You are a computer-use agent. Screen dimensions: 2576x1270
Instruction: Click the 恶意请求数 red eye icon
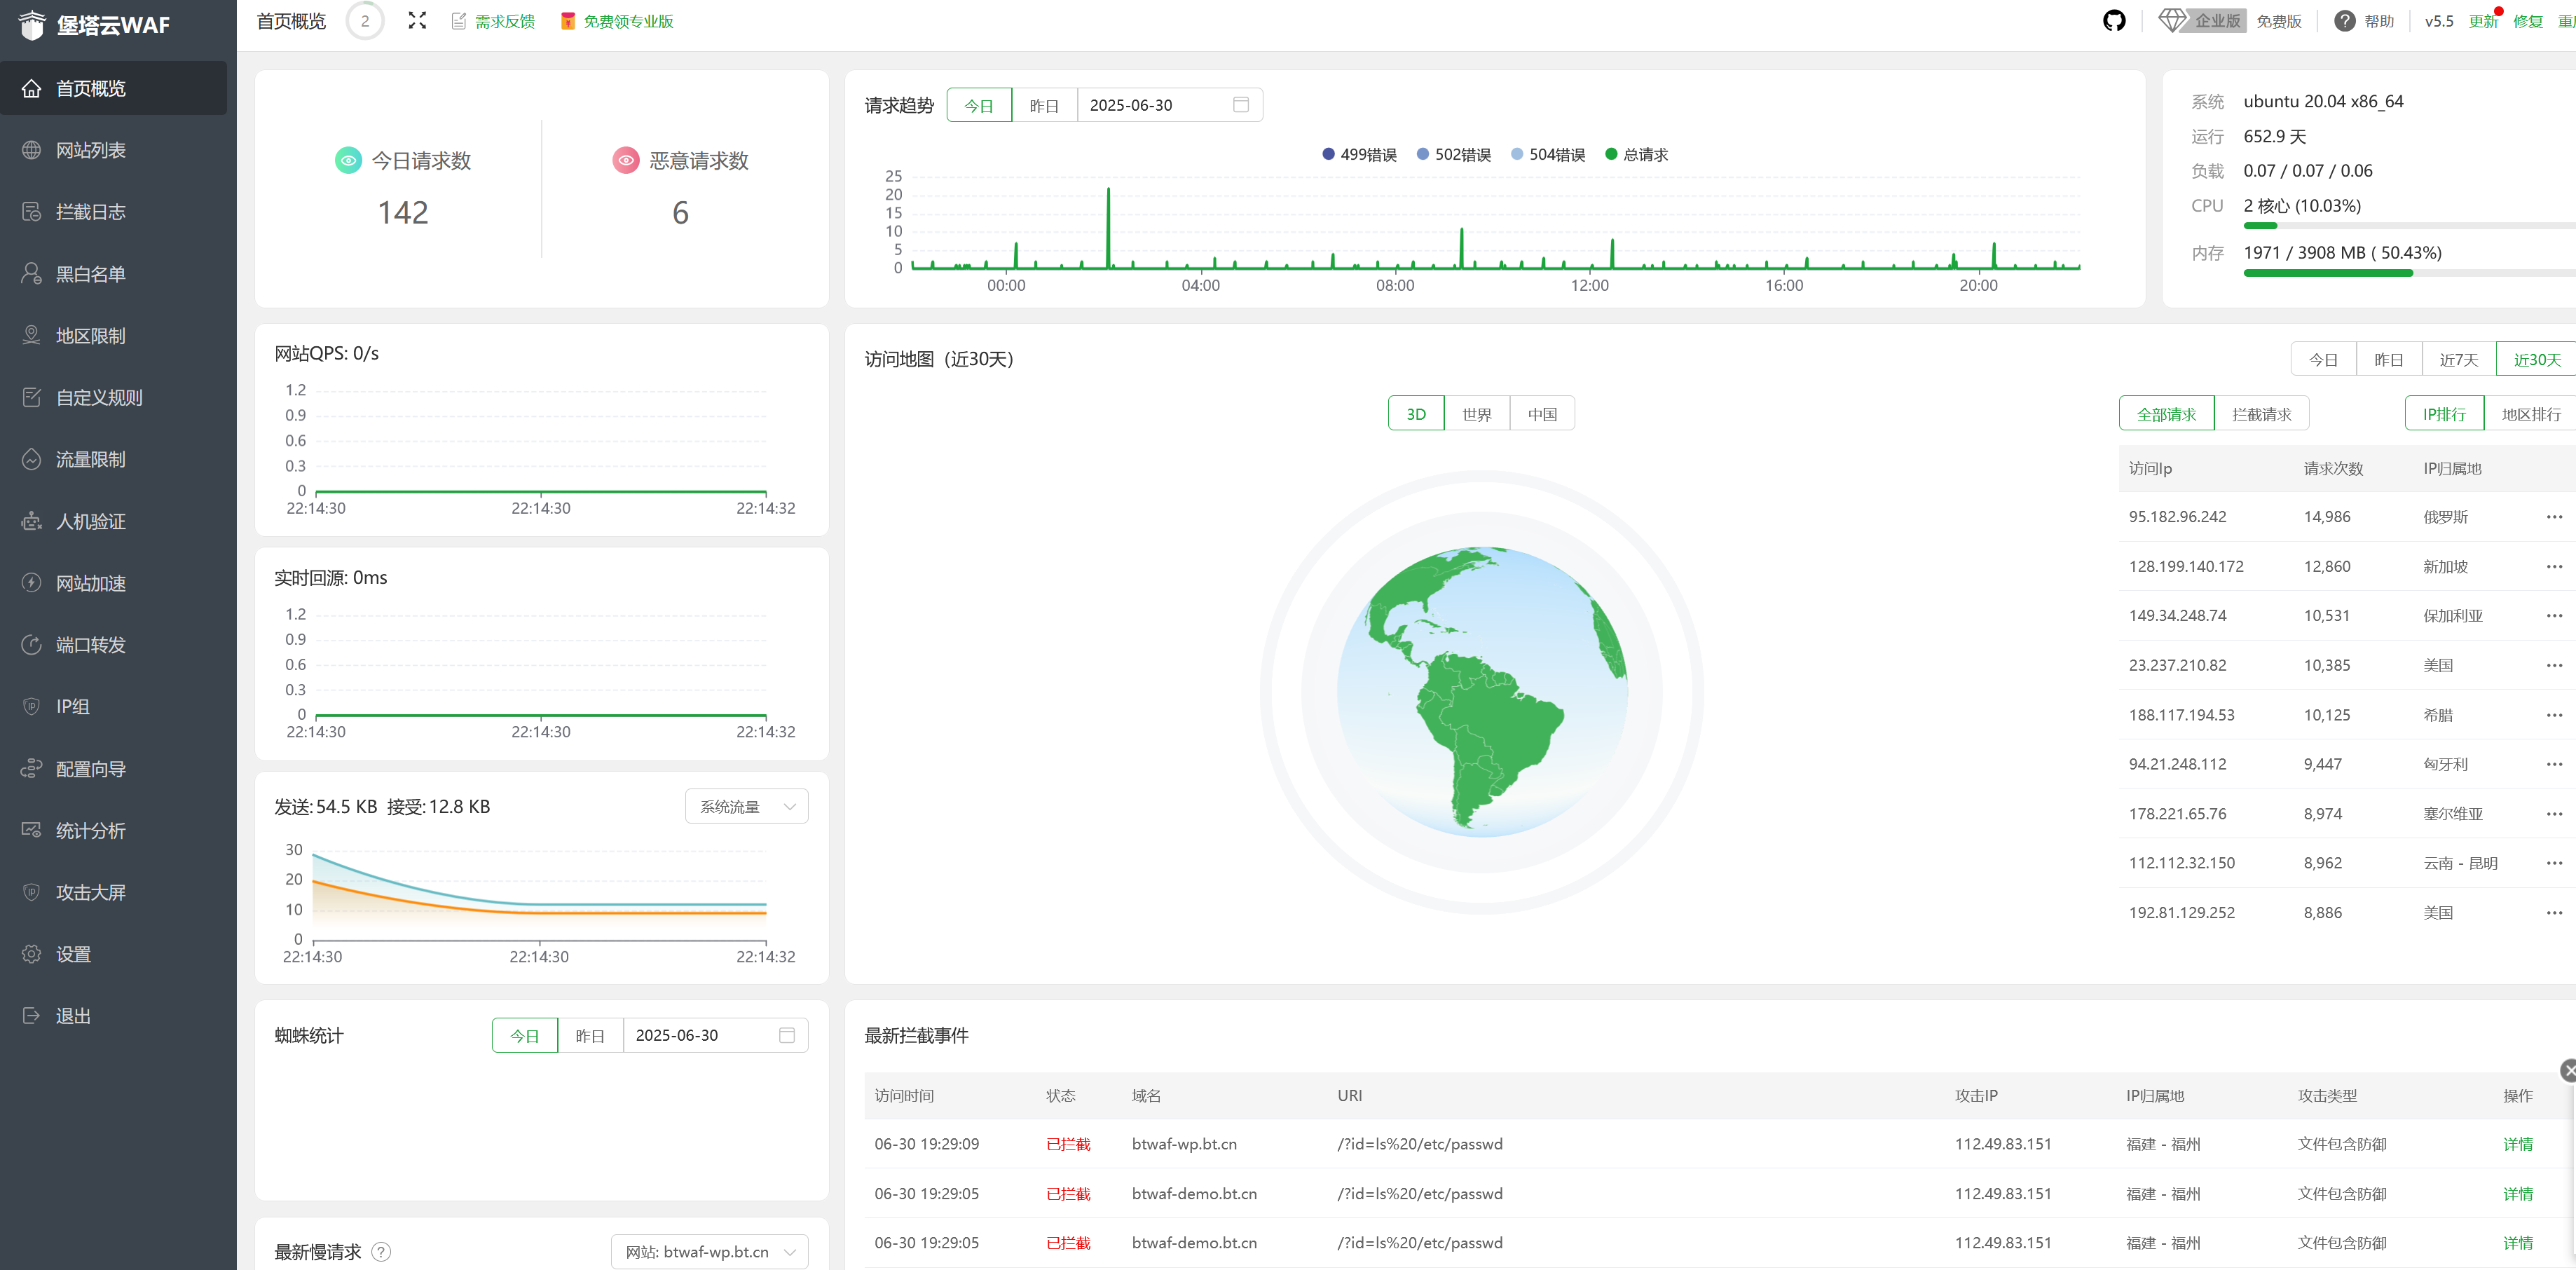tap(626, 160)
